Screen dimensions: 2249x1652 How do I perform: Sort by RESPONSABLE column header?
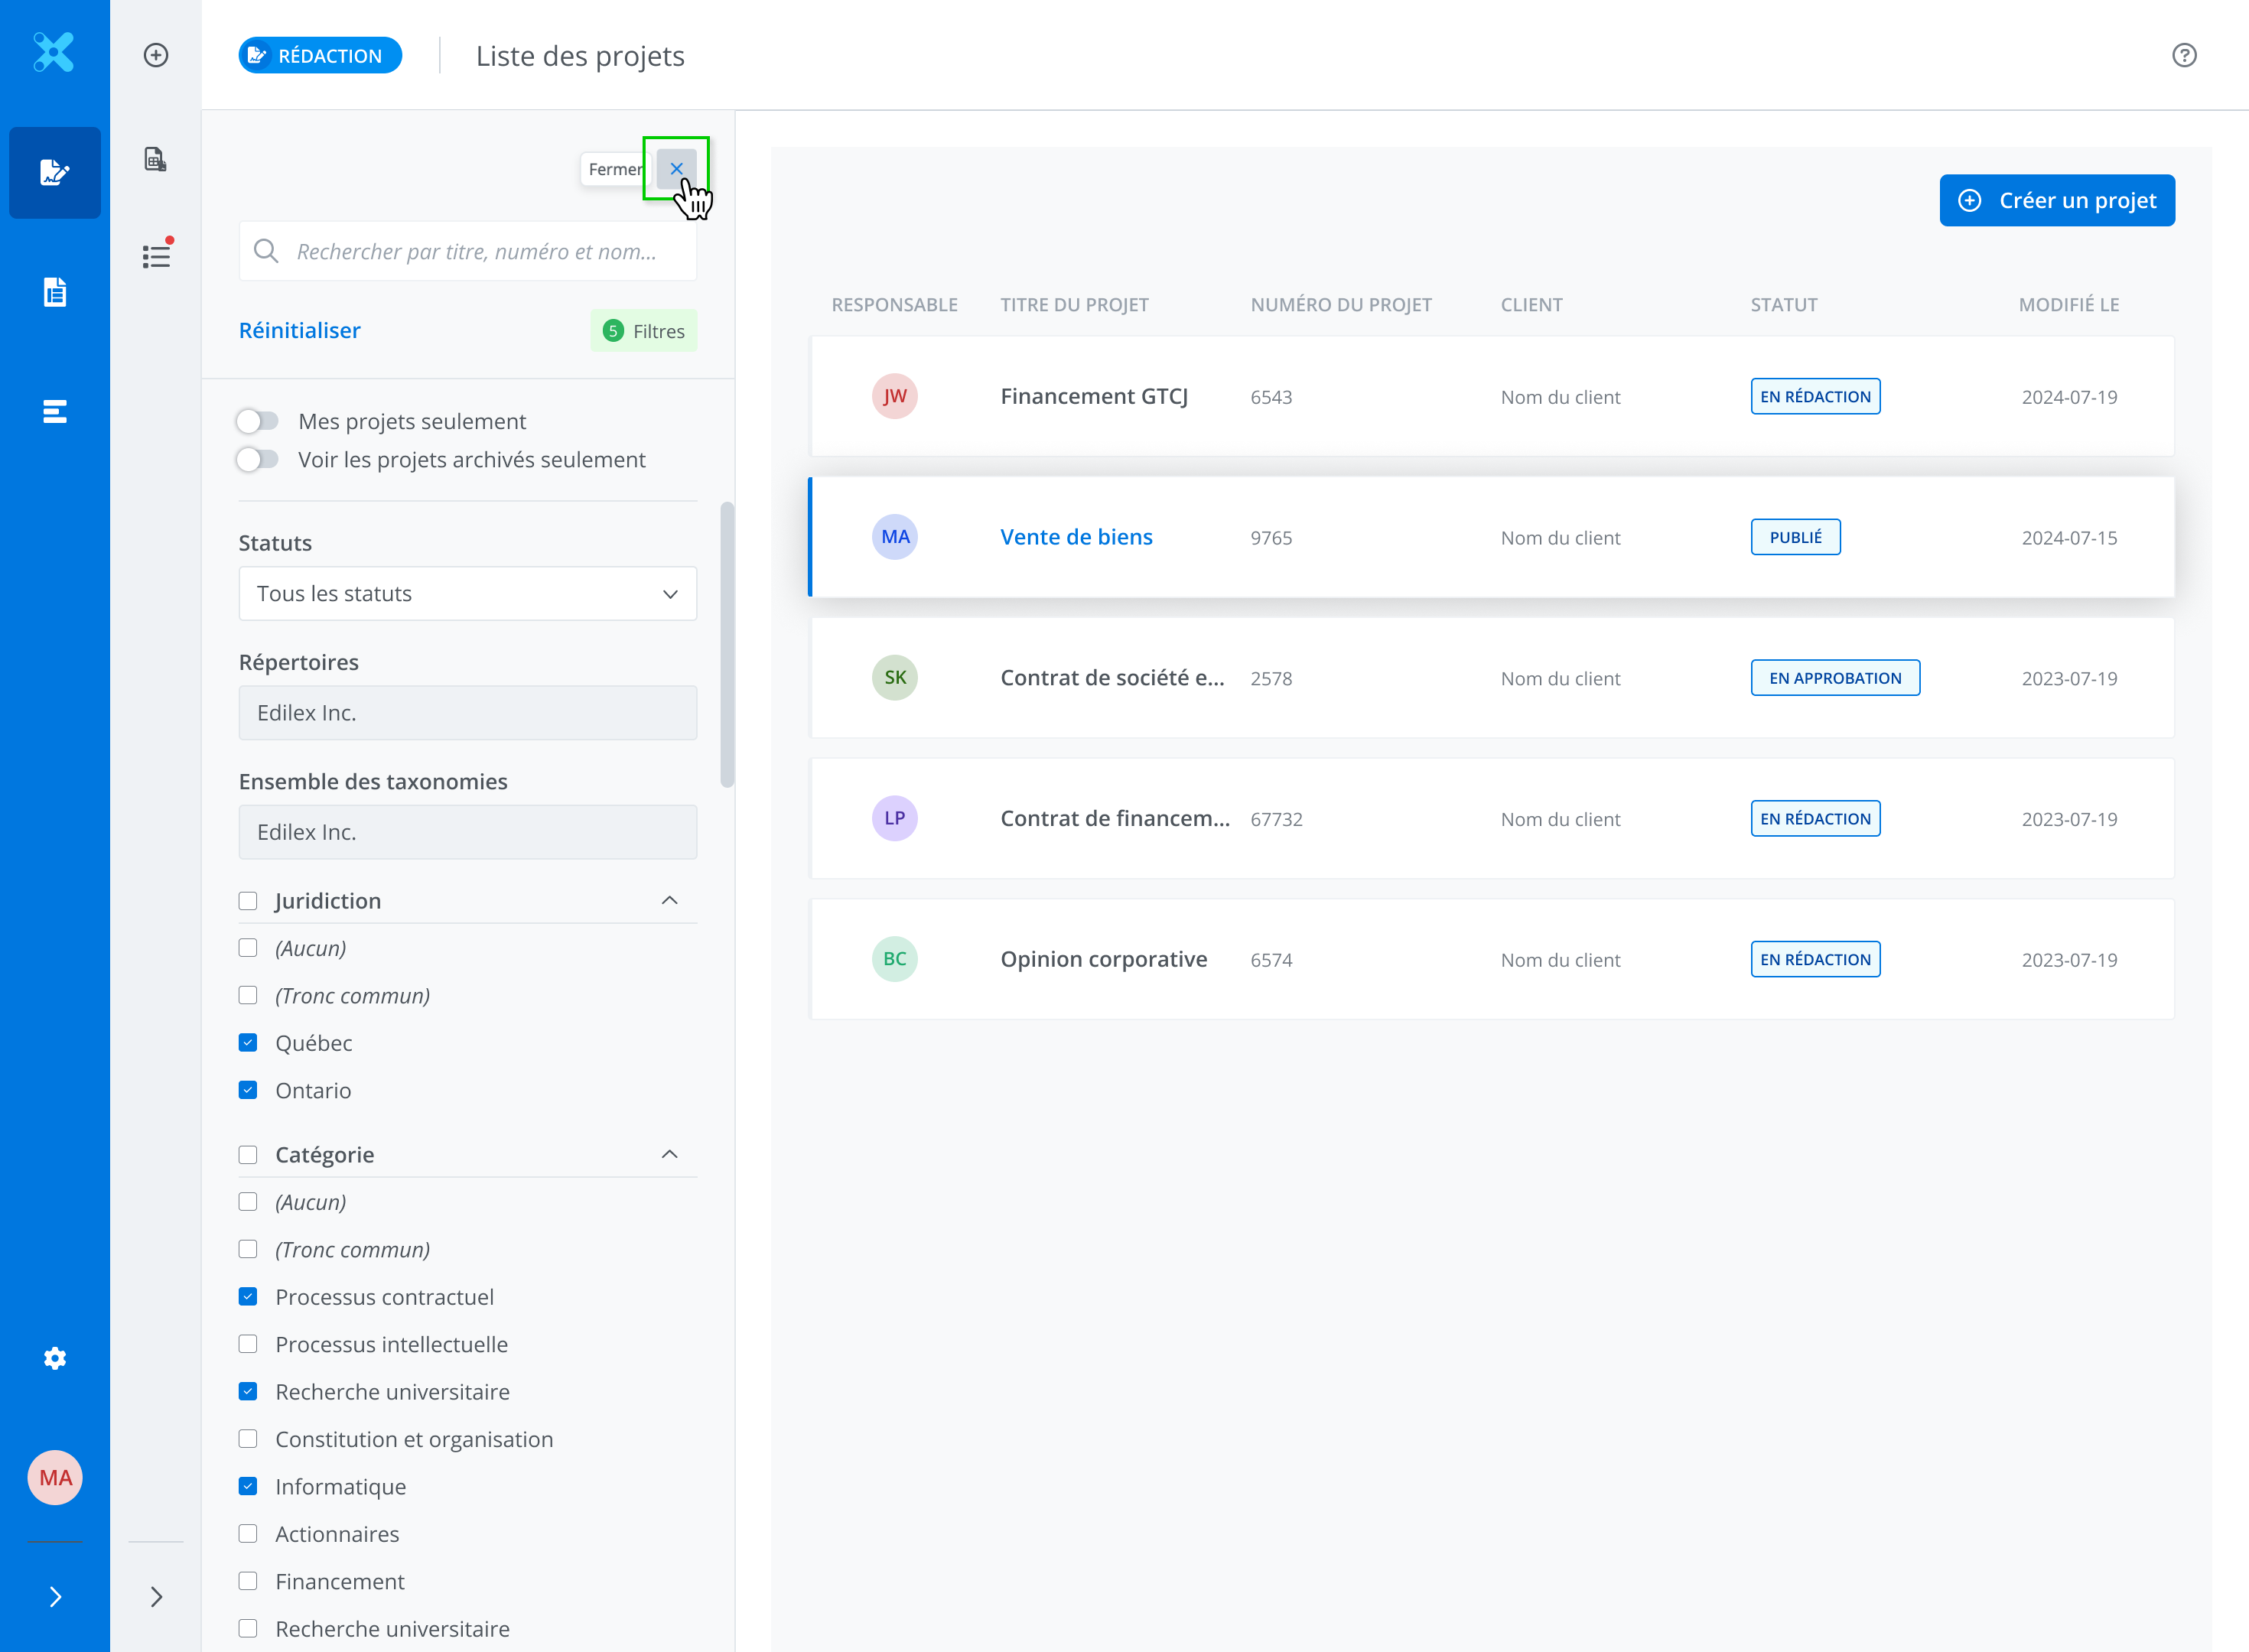[x=894, y=305]
